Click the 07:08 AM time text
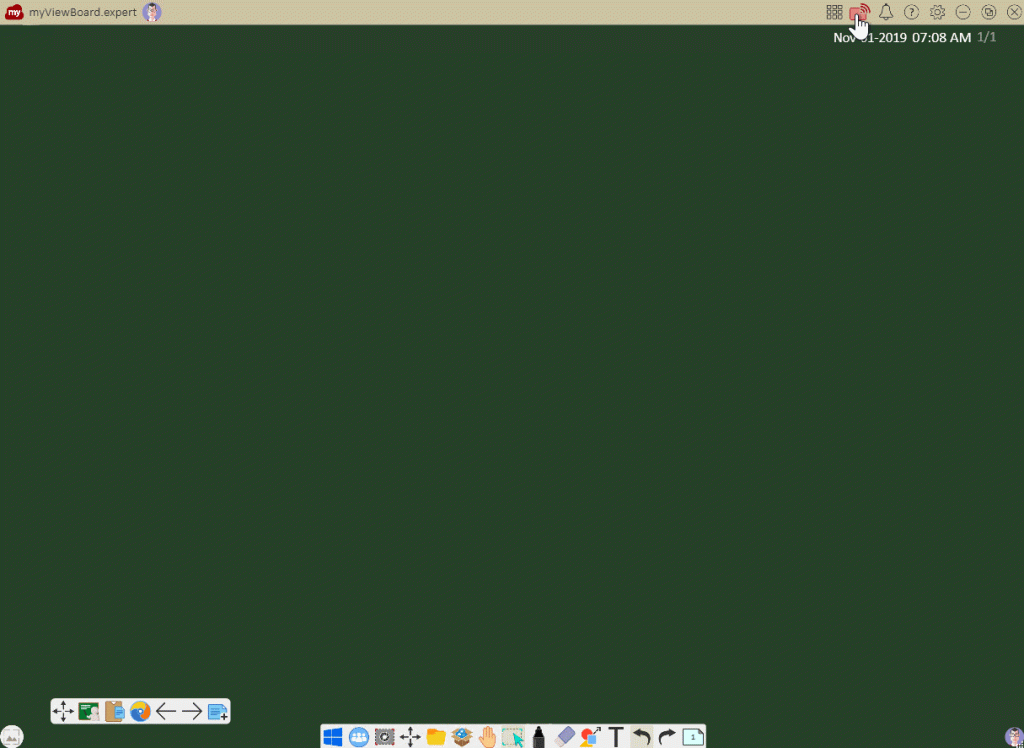The width and height of the screenshot is (1024, 748). 941,38
